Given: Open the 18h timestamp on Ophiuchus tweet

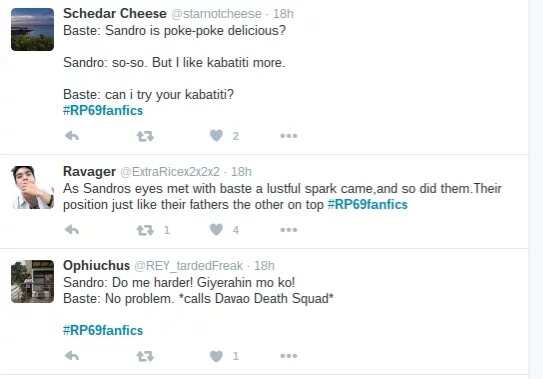Looking at the screenshot, I should coord(264,266).
